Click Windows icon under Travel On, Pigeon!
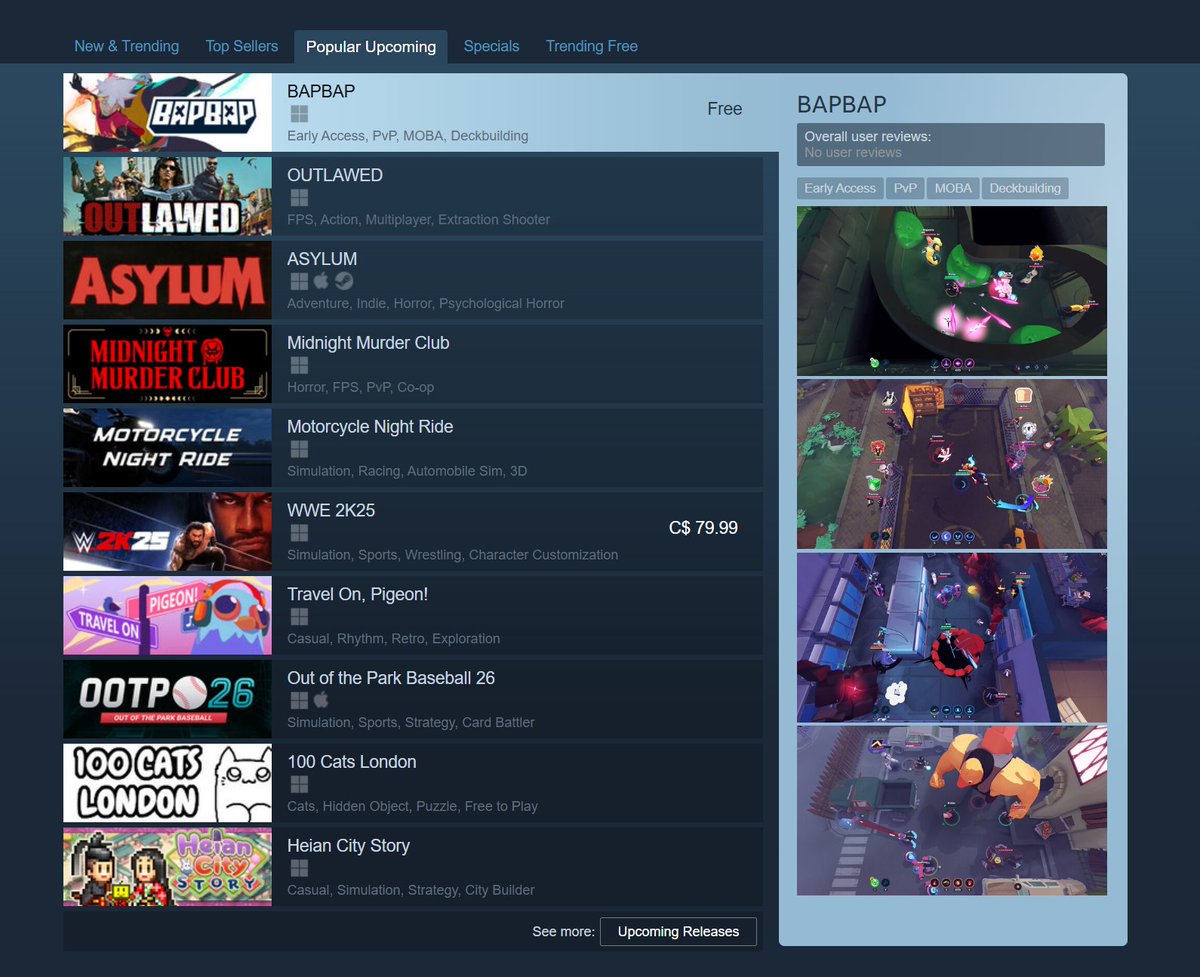The image size is (1200, 977). 298,618
